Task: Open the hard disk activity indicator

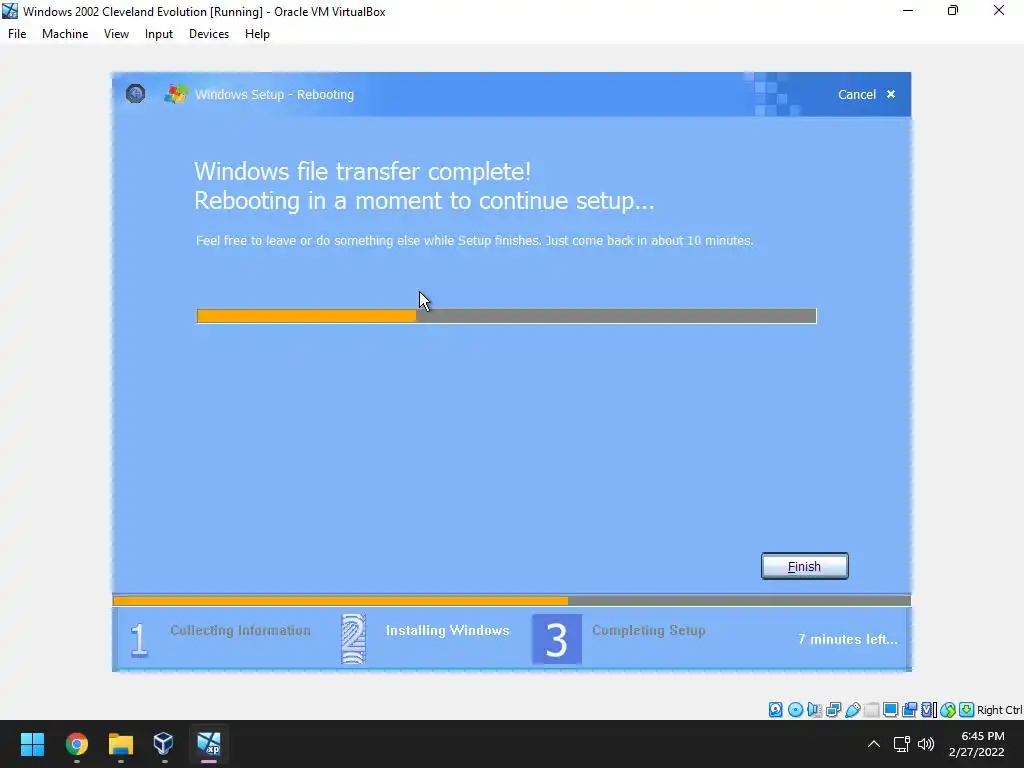Action: 775,709
